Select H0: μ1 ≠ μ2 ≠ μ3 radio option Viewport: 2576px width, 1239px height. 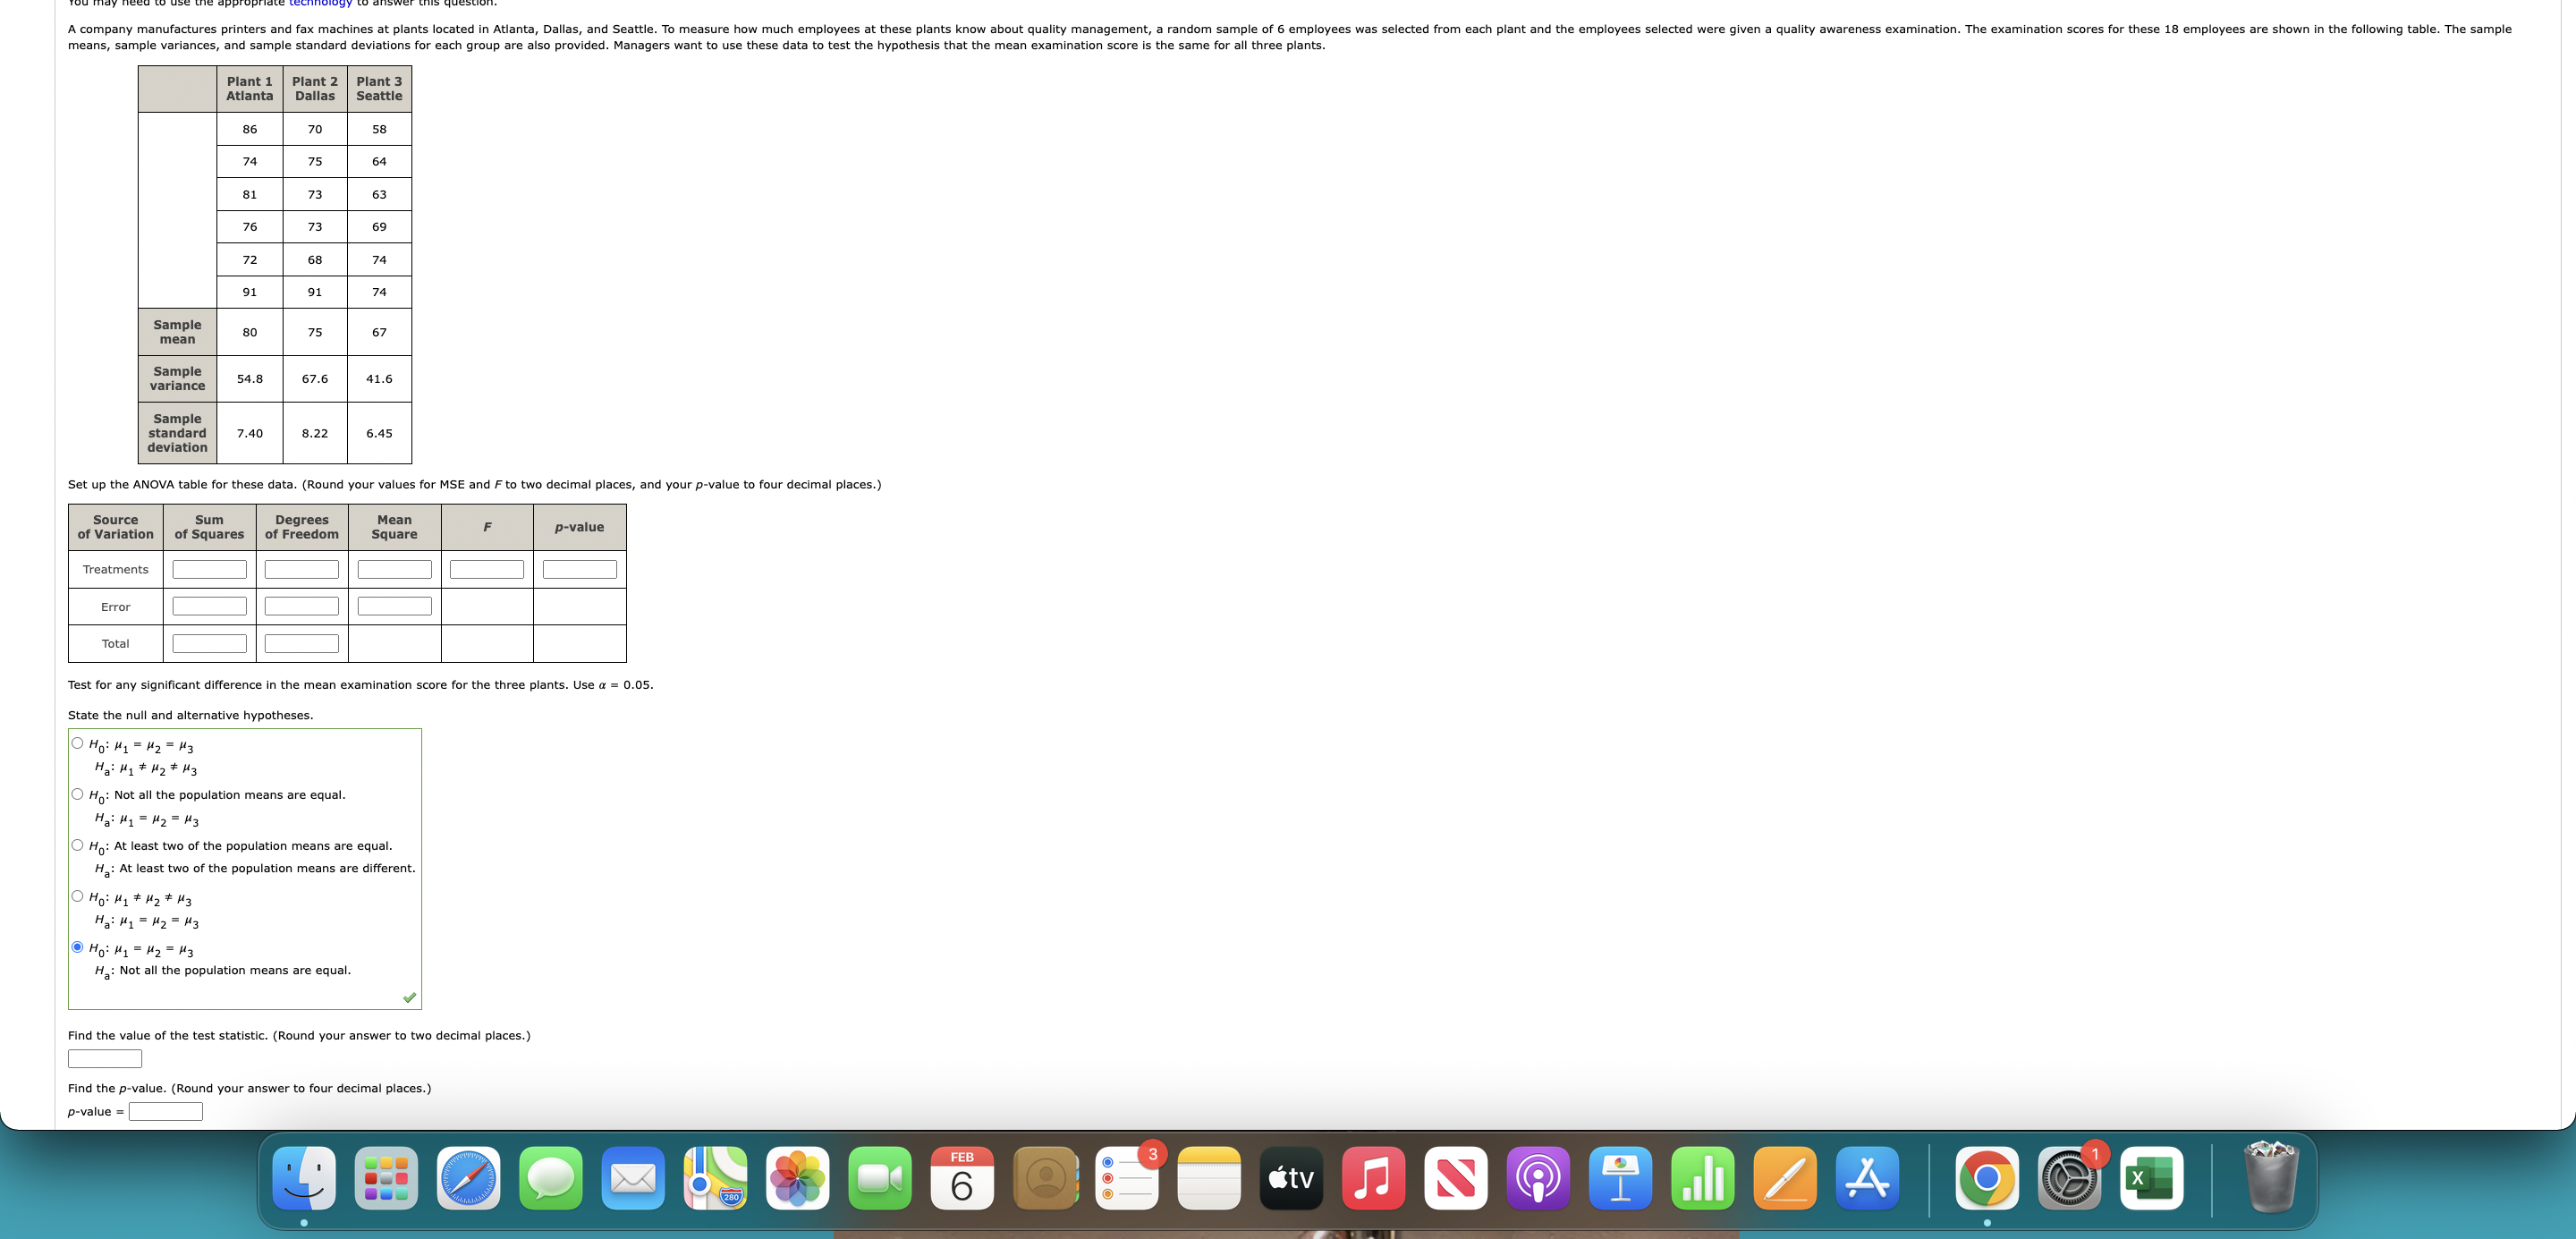[x=77, y=896]
